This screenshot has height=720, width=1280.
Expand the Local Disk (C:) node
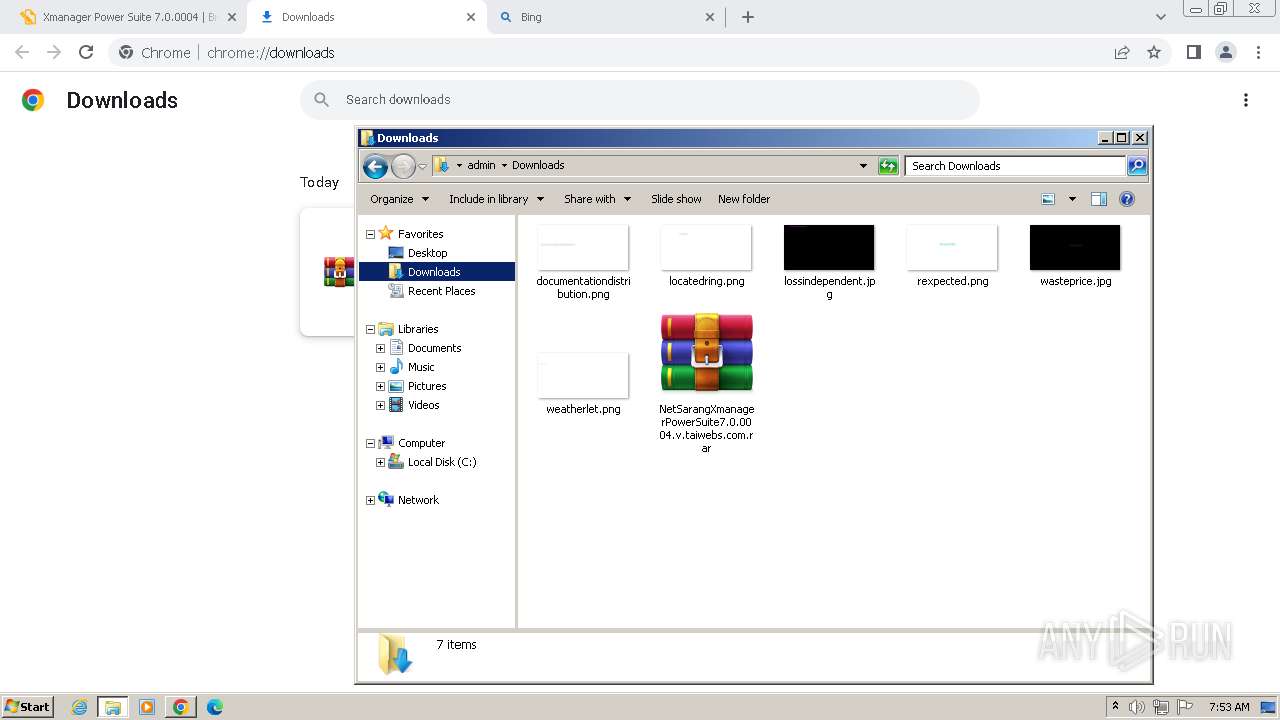tap(380, 462)
